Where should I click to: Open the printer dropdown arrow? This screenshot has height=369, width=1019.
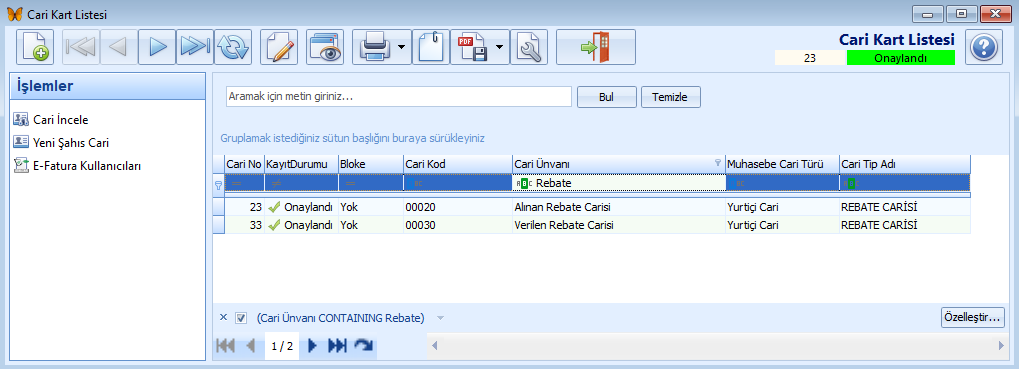tap(402, 47)
